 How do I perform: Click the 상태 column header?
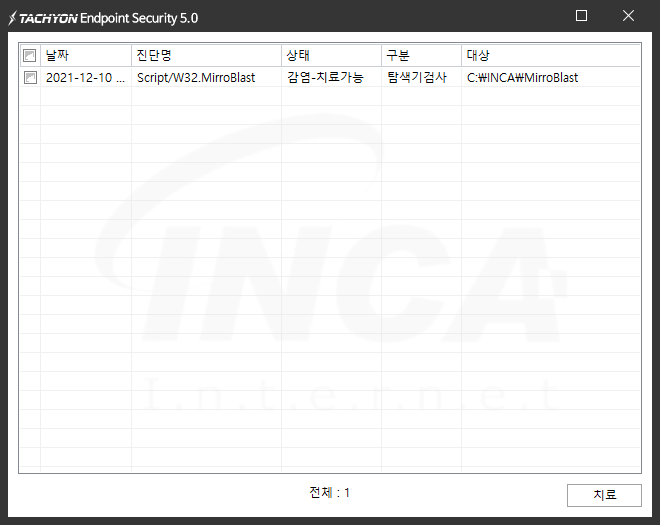(x=331, y=55)
